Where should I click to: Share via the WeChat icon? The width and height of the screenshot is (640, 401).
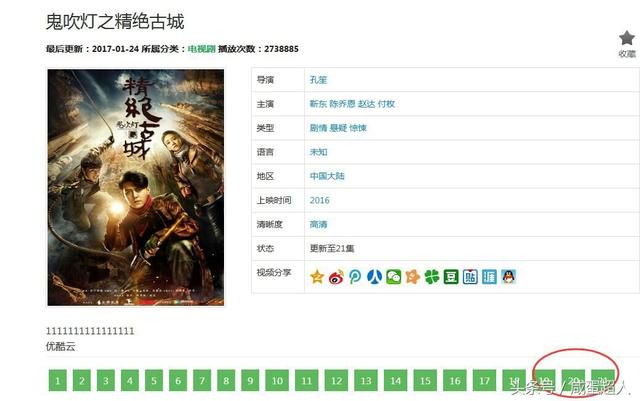point(393,277)
